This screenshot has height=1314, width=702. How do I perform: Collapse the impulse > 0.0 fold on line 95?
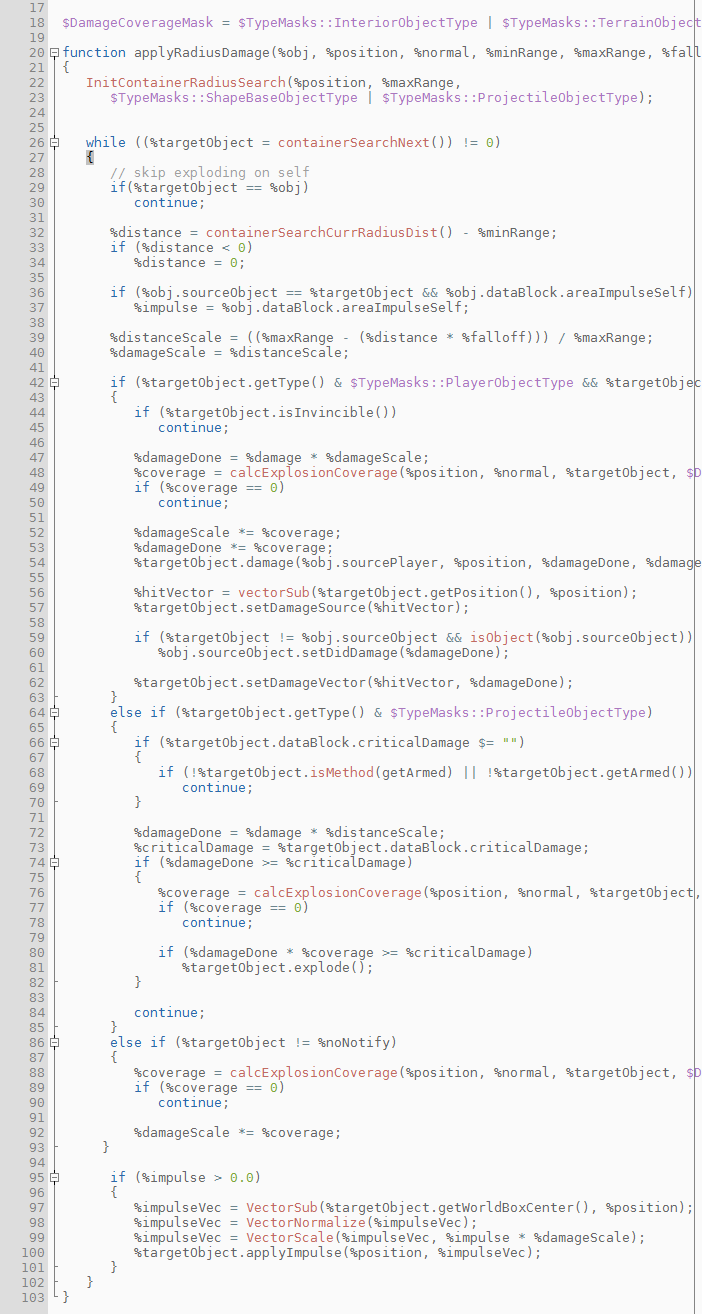click(54, 1177)
